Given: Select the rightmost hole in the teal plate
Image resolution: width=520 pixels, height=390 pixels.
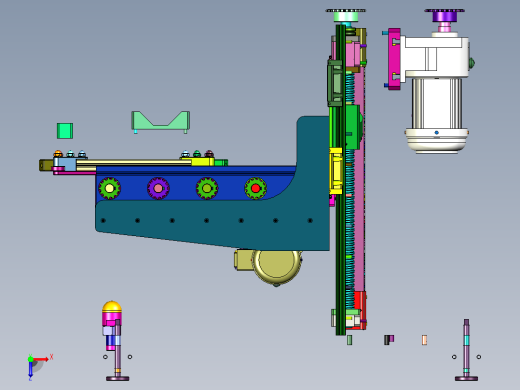Looking at the screenshot, I should coord(310,220).
